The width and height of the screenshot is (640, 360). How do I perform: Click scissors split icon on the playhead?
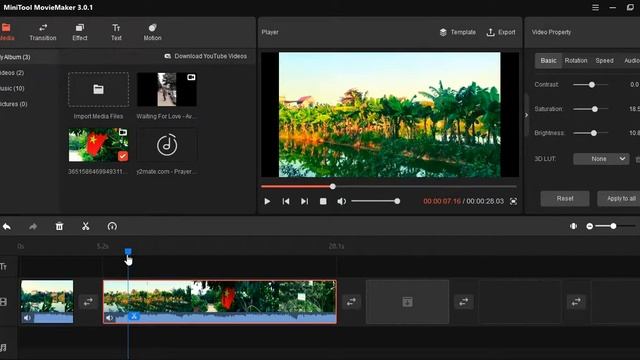coord(133,316)
